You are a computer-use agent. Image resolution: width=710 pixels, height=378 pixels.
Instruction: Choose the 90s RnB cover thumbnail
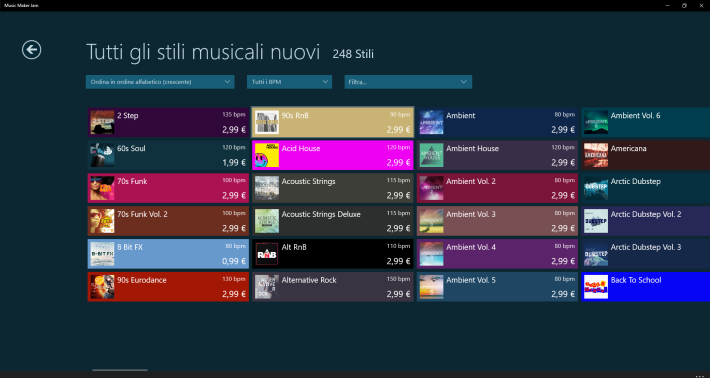point(267,122)
